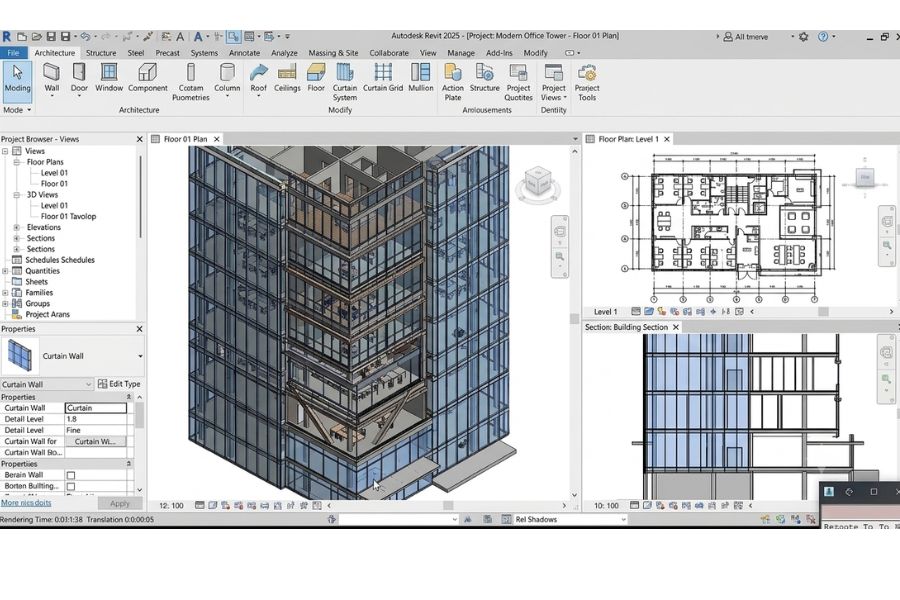Open the Action Plate tool
The image size is (900, 600).
(453, 82)
